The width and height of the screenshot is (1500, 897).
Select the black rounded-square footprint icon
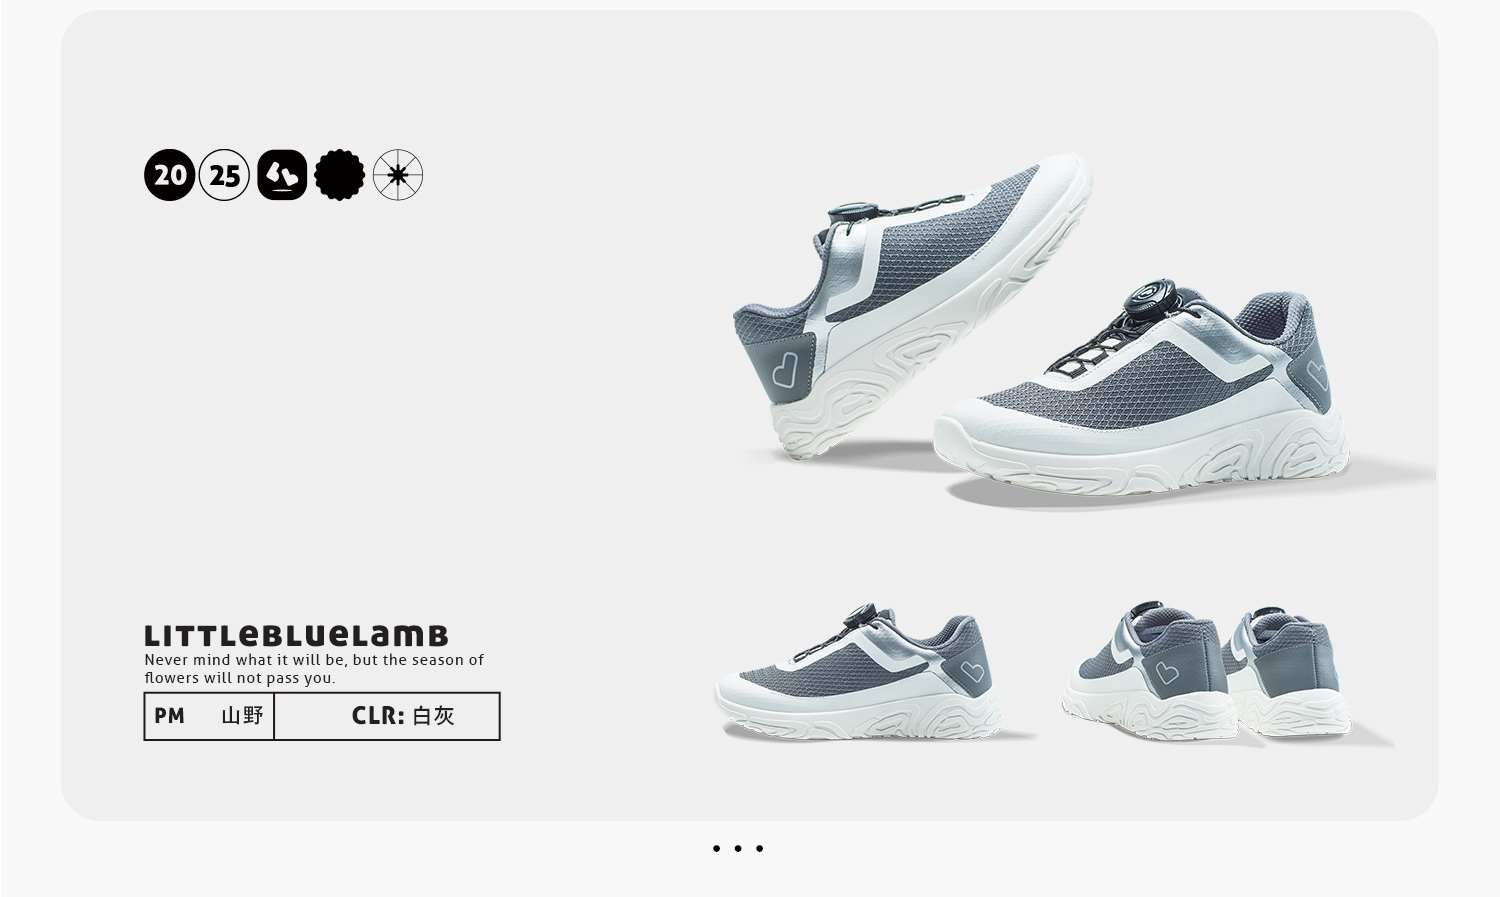[282, 175]
